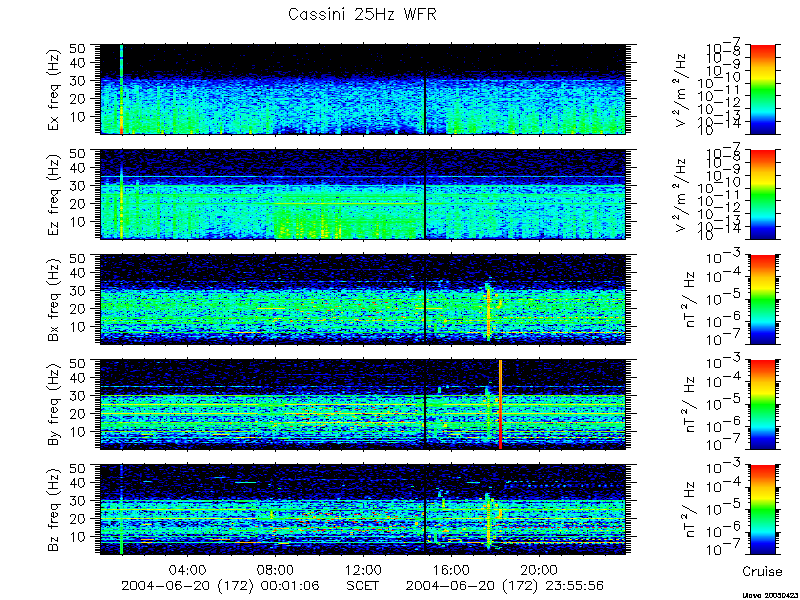Viewport: 800px width, 600px height.
Task: Click the Bz panel color scale bar
Action: click(x=762, y=509)
